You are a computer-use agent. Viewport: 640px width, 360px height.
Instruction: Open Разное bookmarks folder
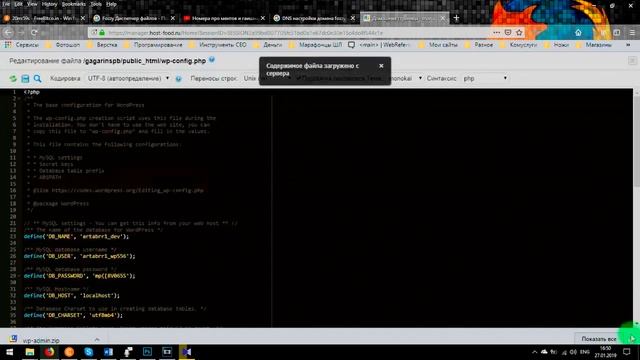click(x=479, y=45)
